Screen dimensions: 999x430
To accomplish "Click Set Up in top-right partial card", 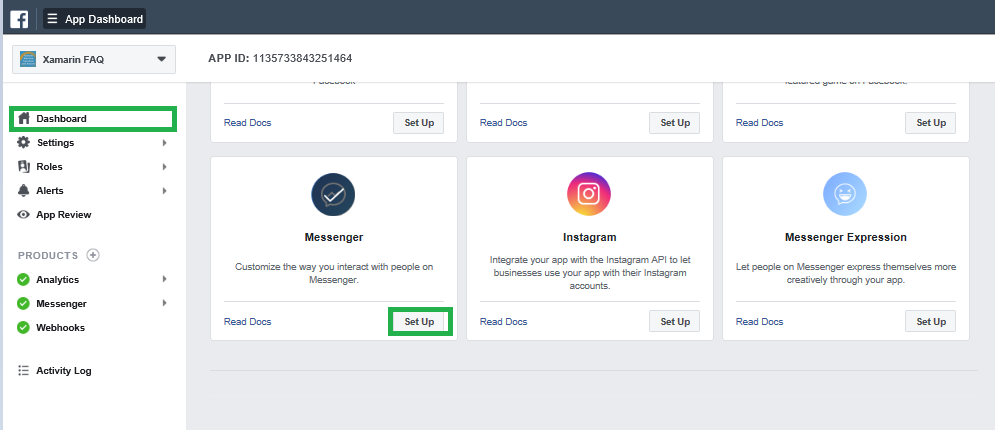I will click(931, 123).
